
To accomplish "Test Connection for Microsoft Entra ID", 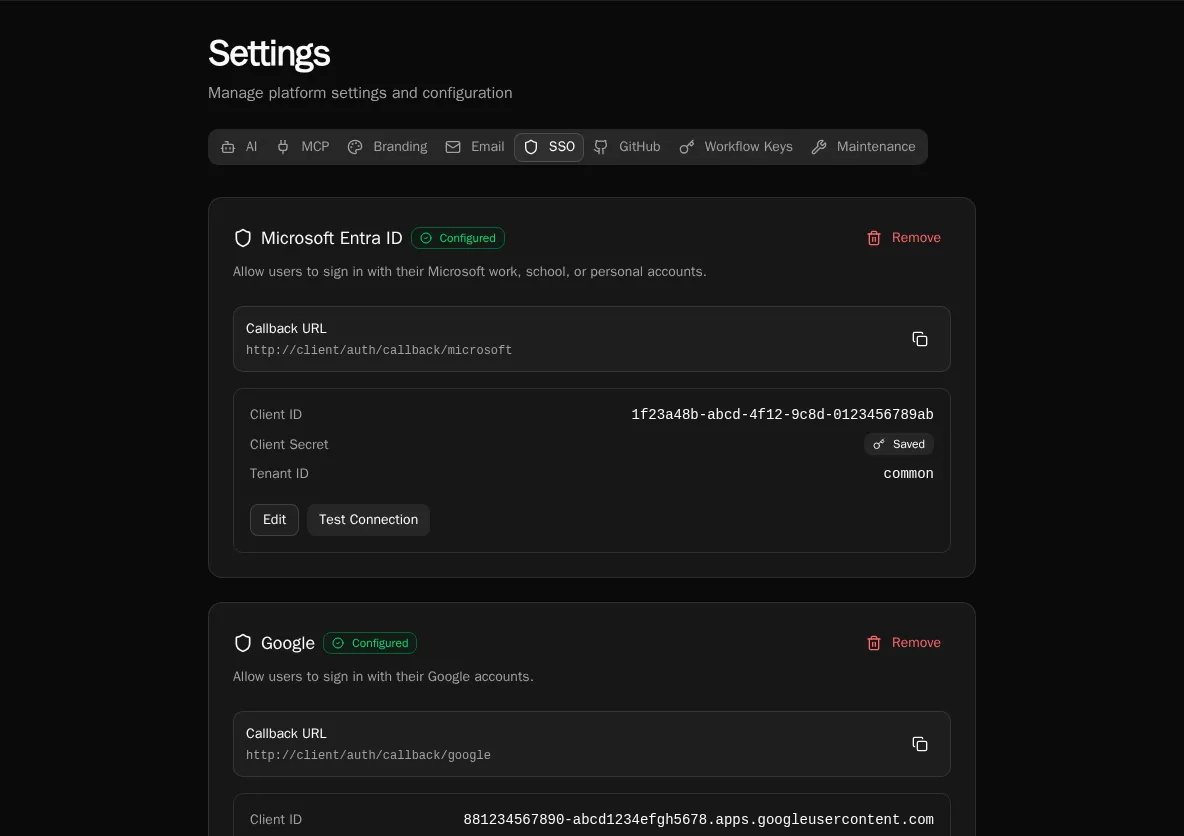I will [x=368, y=520].
